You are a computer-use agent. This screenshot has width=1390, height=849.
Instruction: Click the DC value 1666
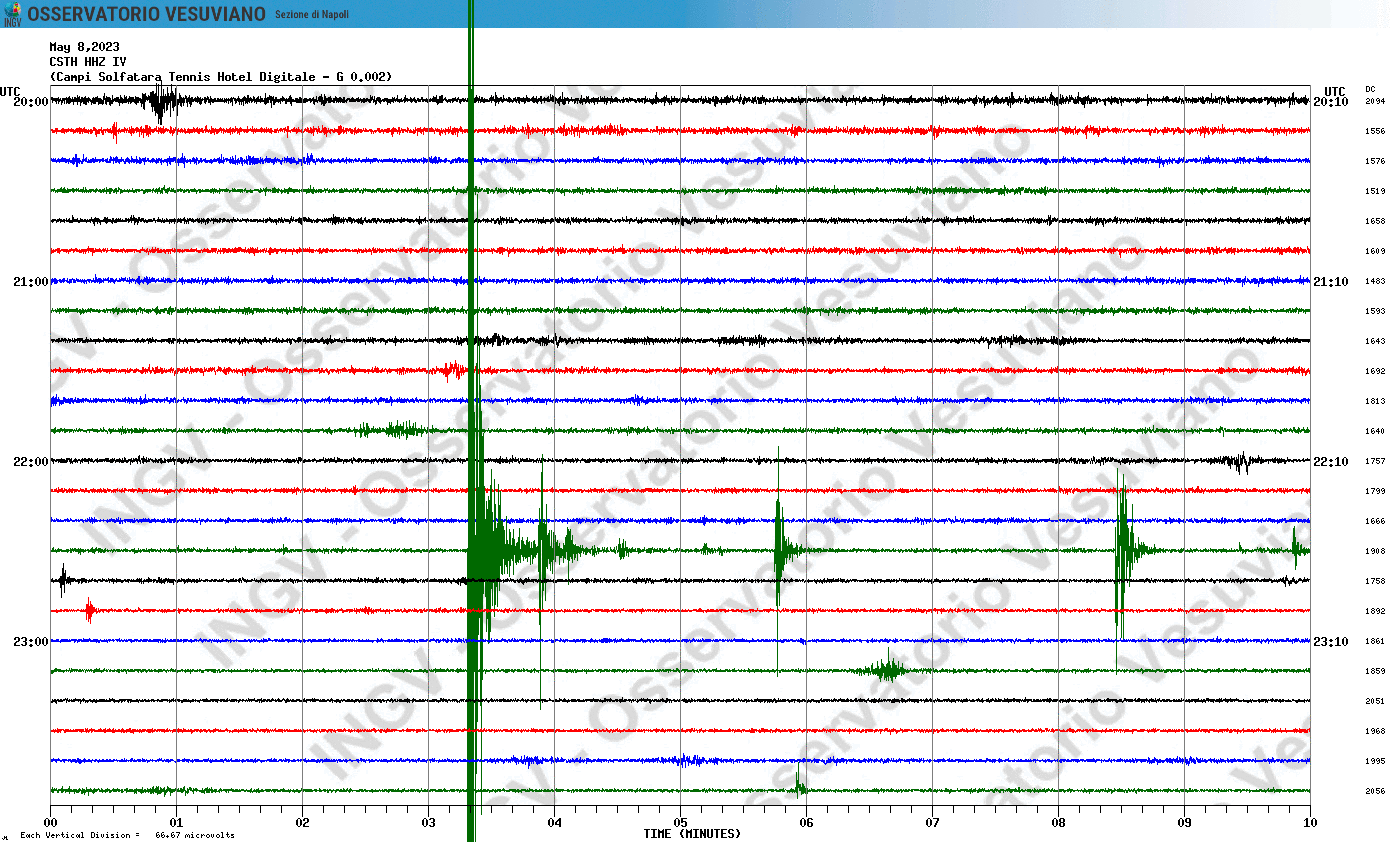(1375, 521)
